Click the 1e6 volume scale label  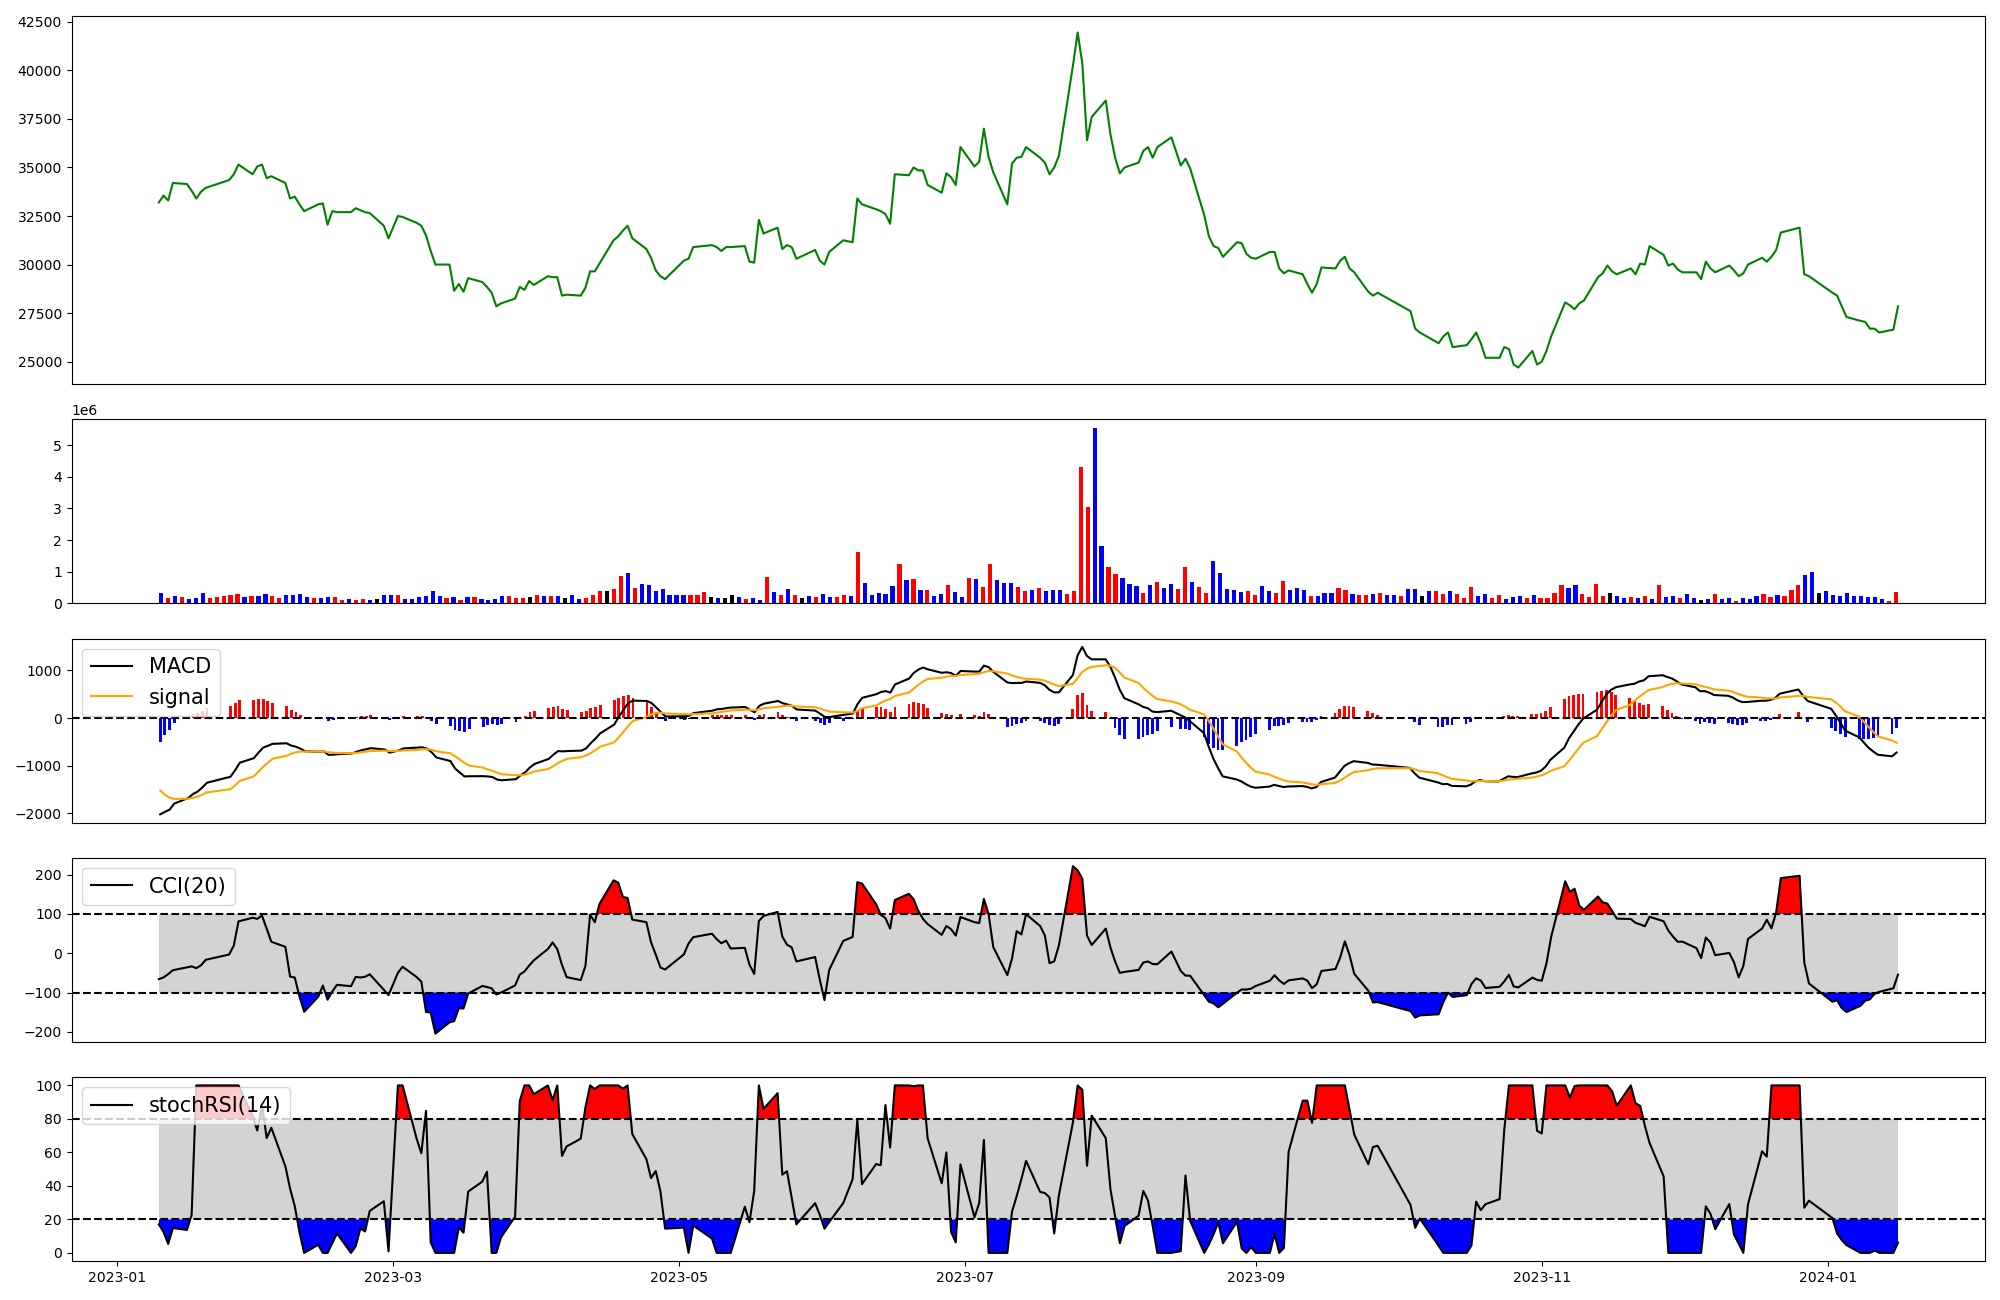pos(85,410)
